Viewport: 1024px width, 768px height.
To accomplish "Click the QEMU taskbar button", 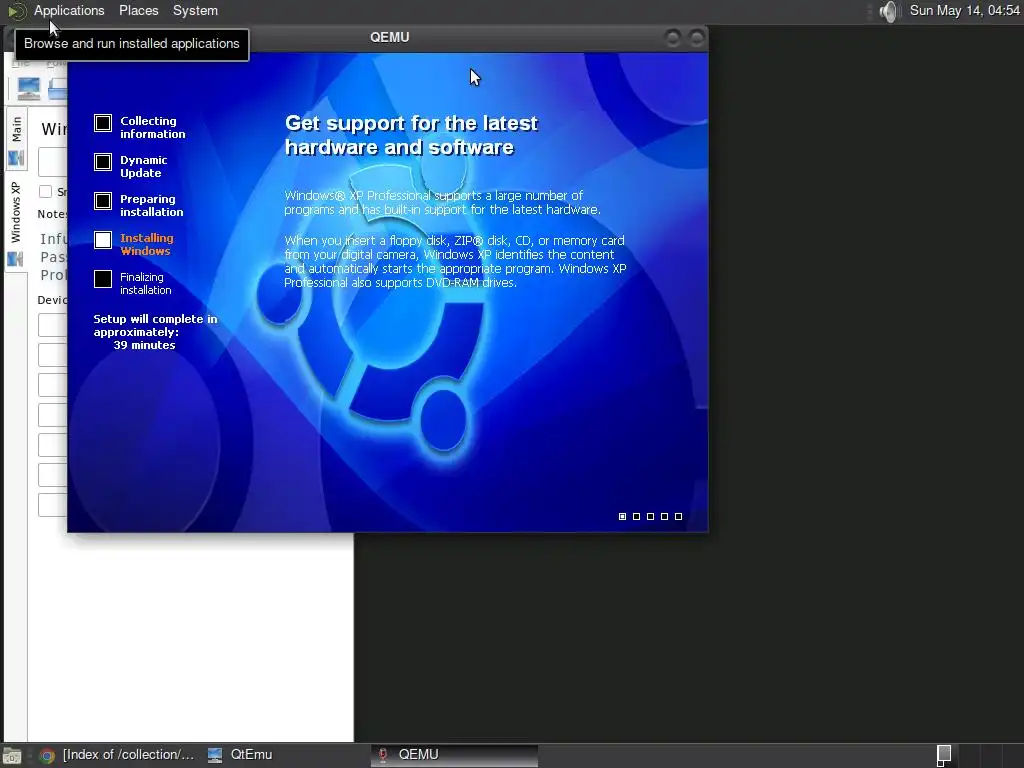I will pos(455,755).
